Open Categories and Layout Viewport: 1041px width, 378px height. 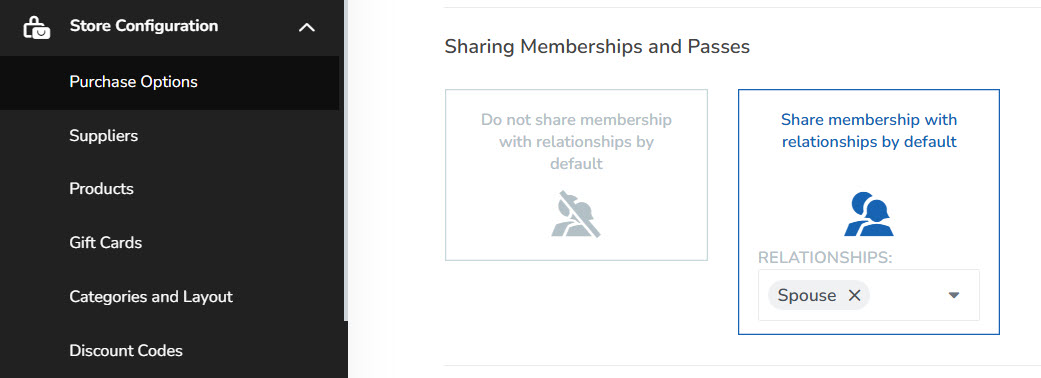coord(151,296)
